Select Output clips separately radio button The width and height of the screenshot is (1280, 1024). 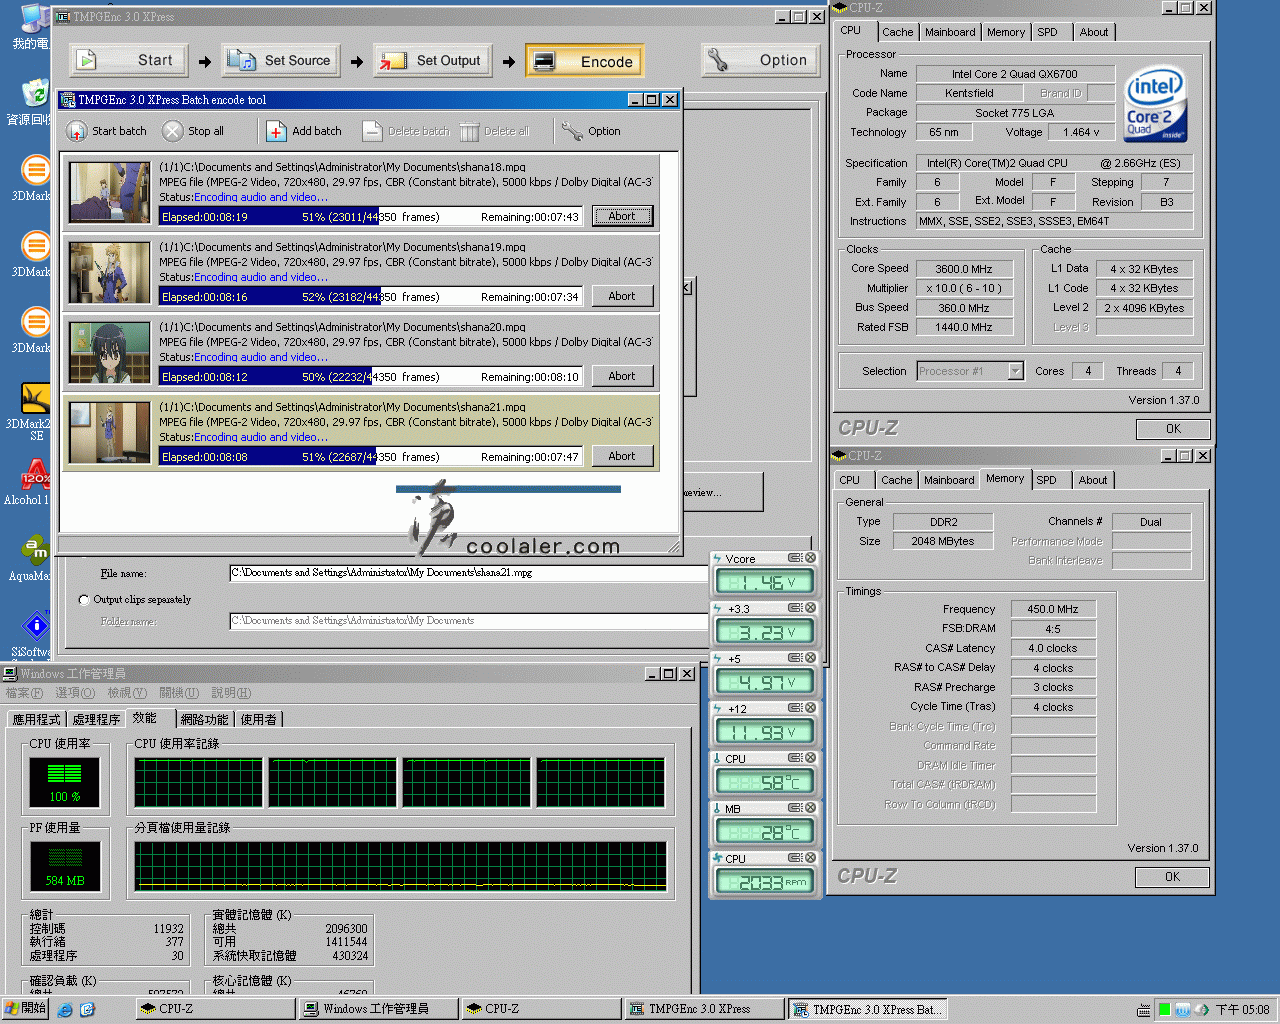pos(84,600)
